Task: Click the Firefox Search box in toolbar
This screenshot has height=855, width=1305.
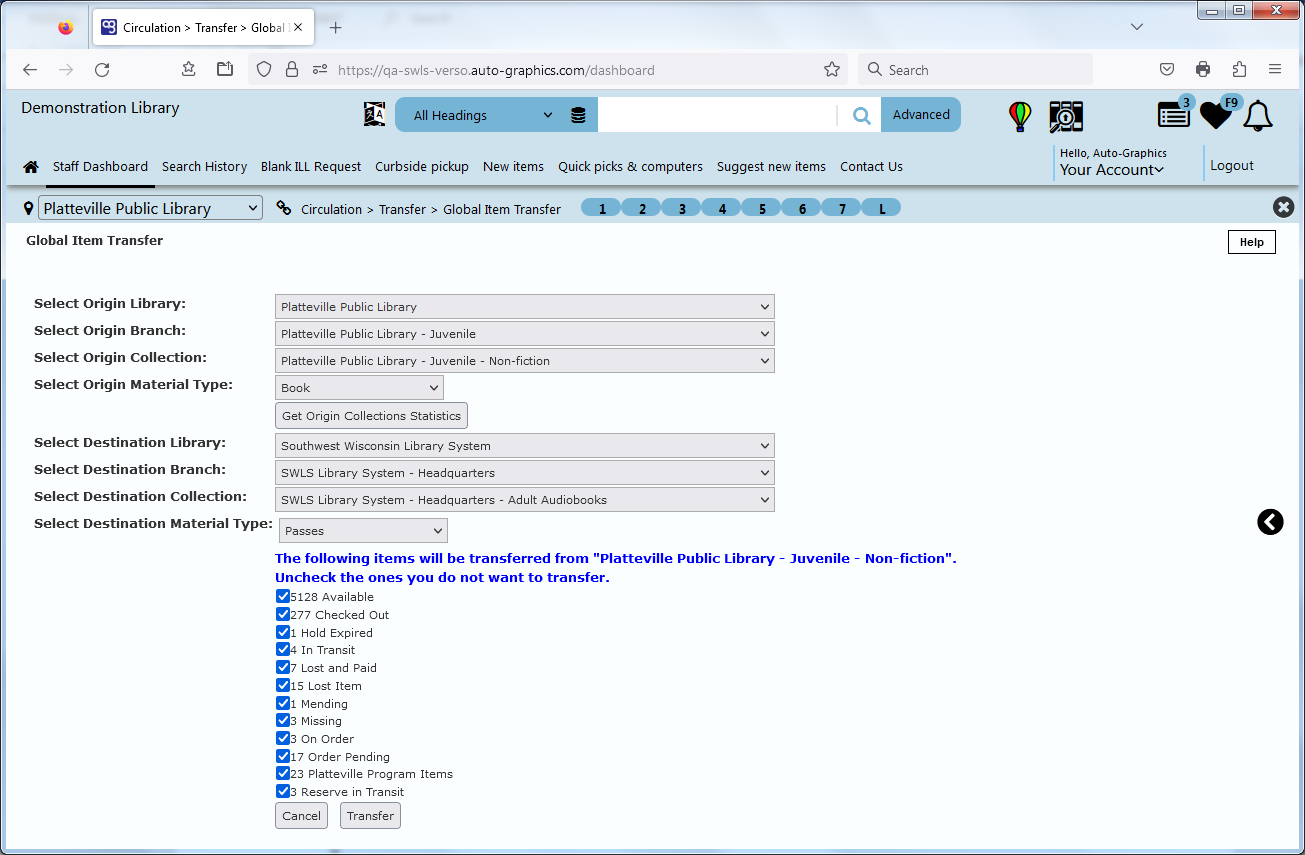Action: tap(975, 69)
